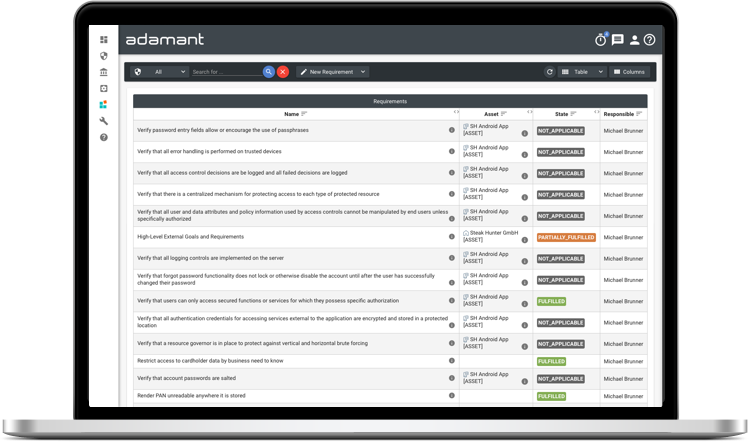
Task: Click the blue search magnifier button
Action: click(269, 72)
